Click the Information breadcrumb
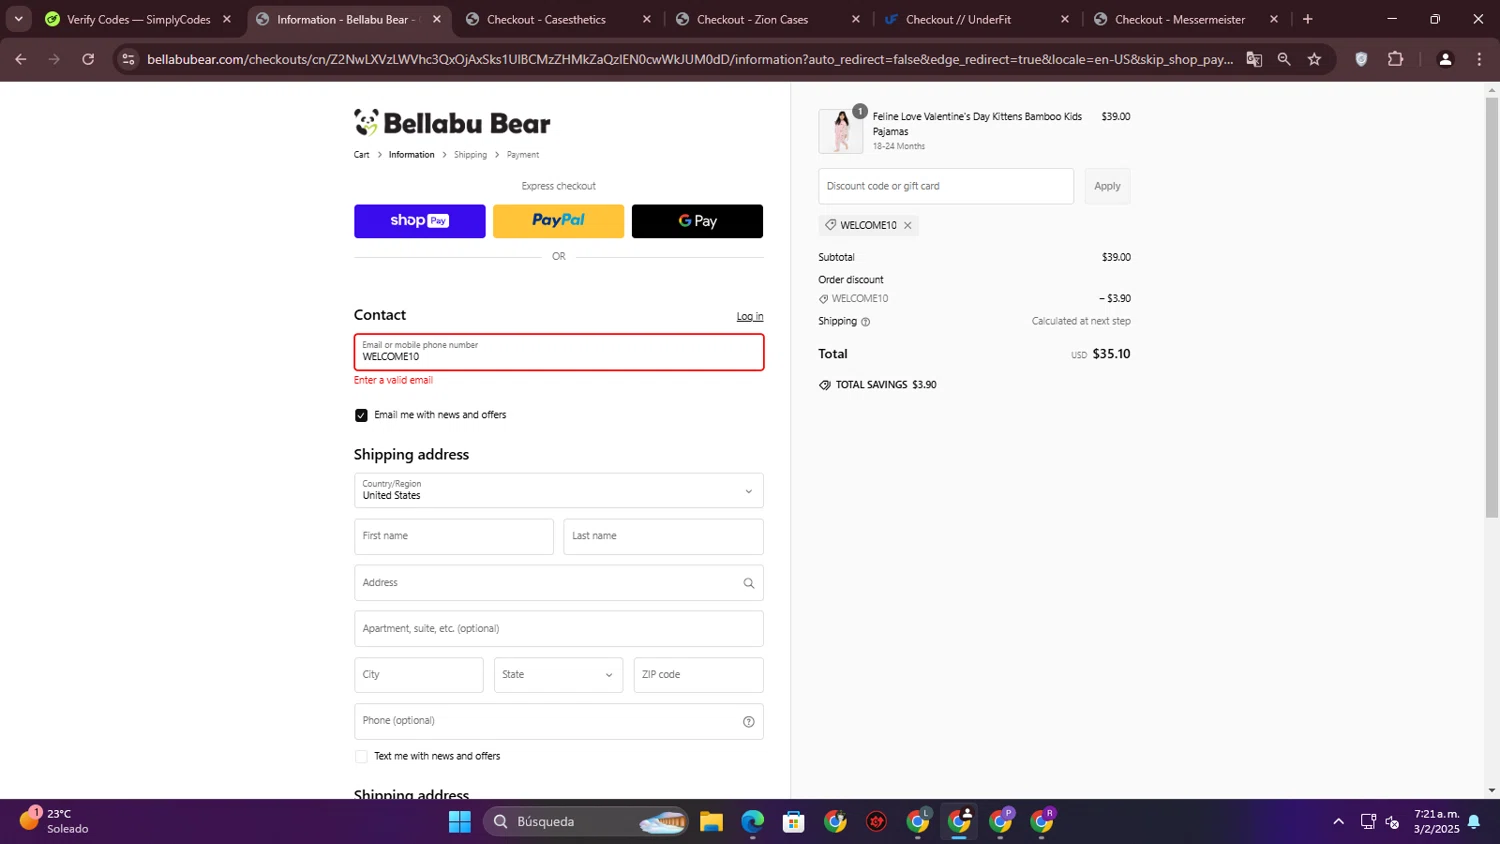 click(x=411, y=155)
